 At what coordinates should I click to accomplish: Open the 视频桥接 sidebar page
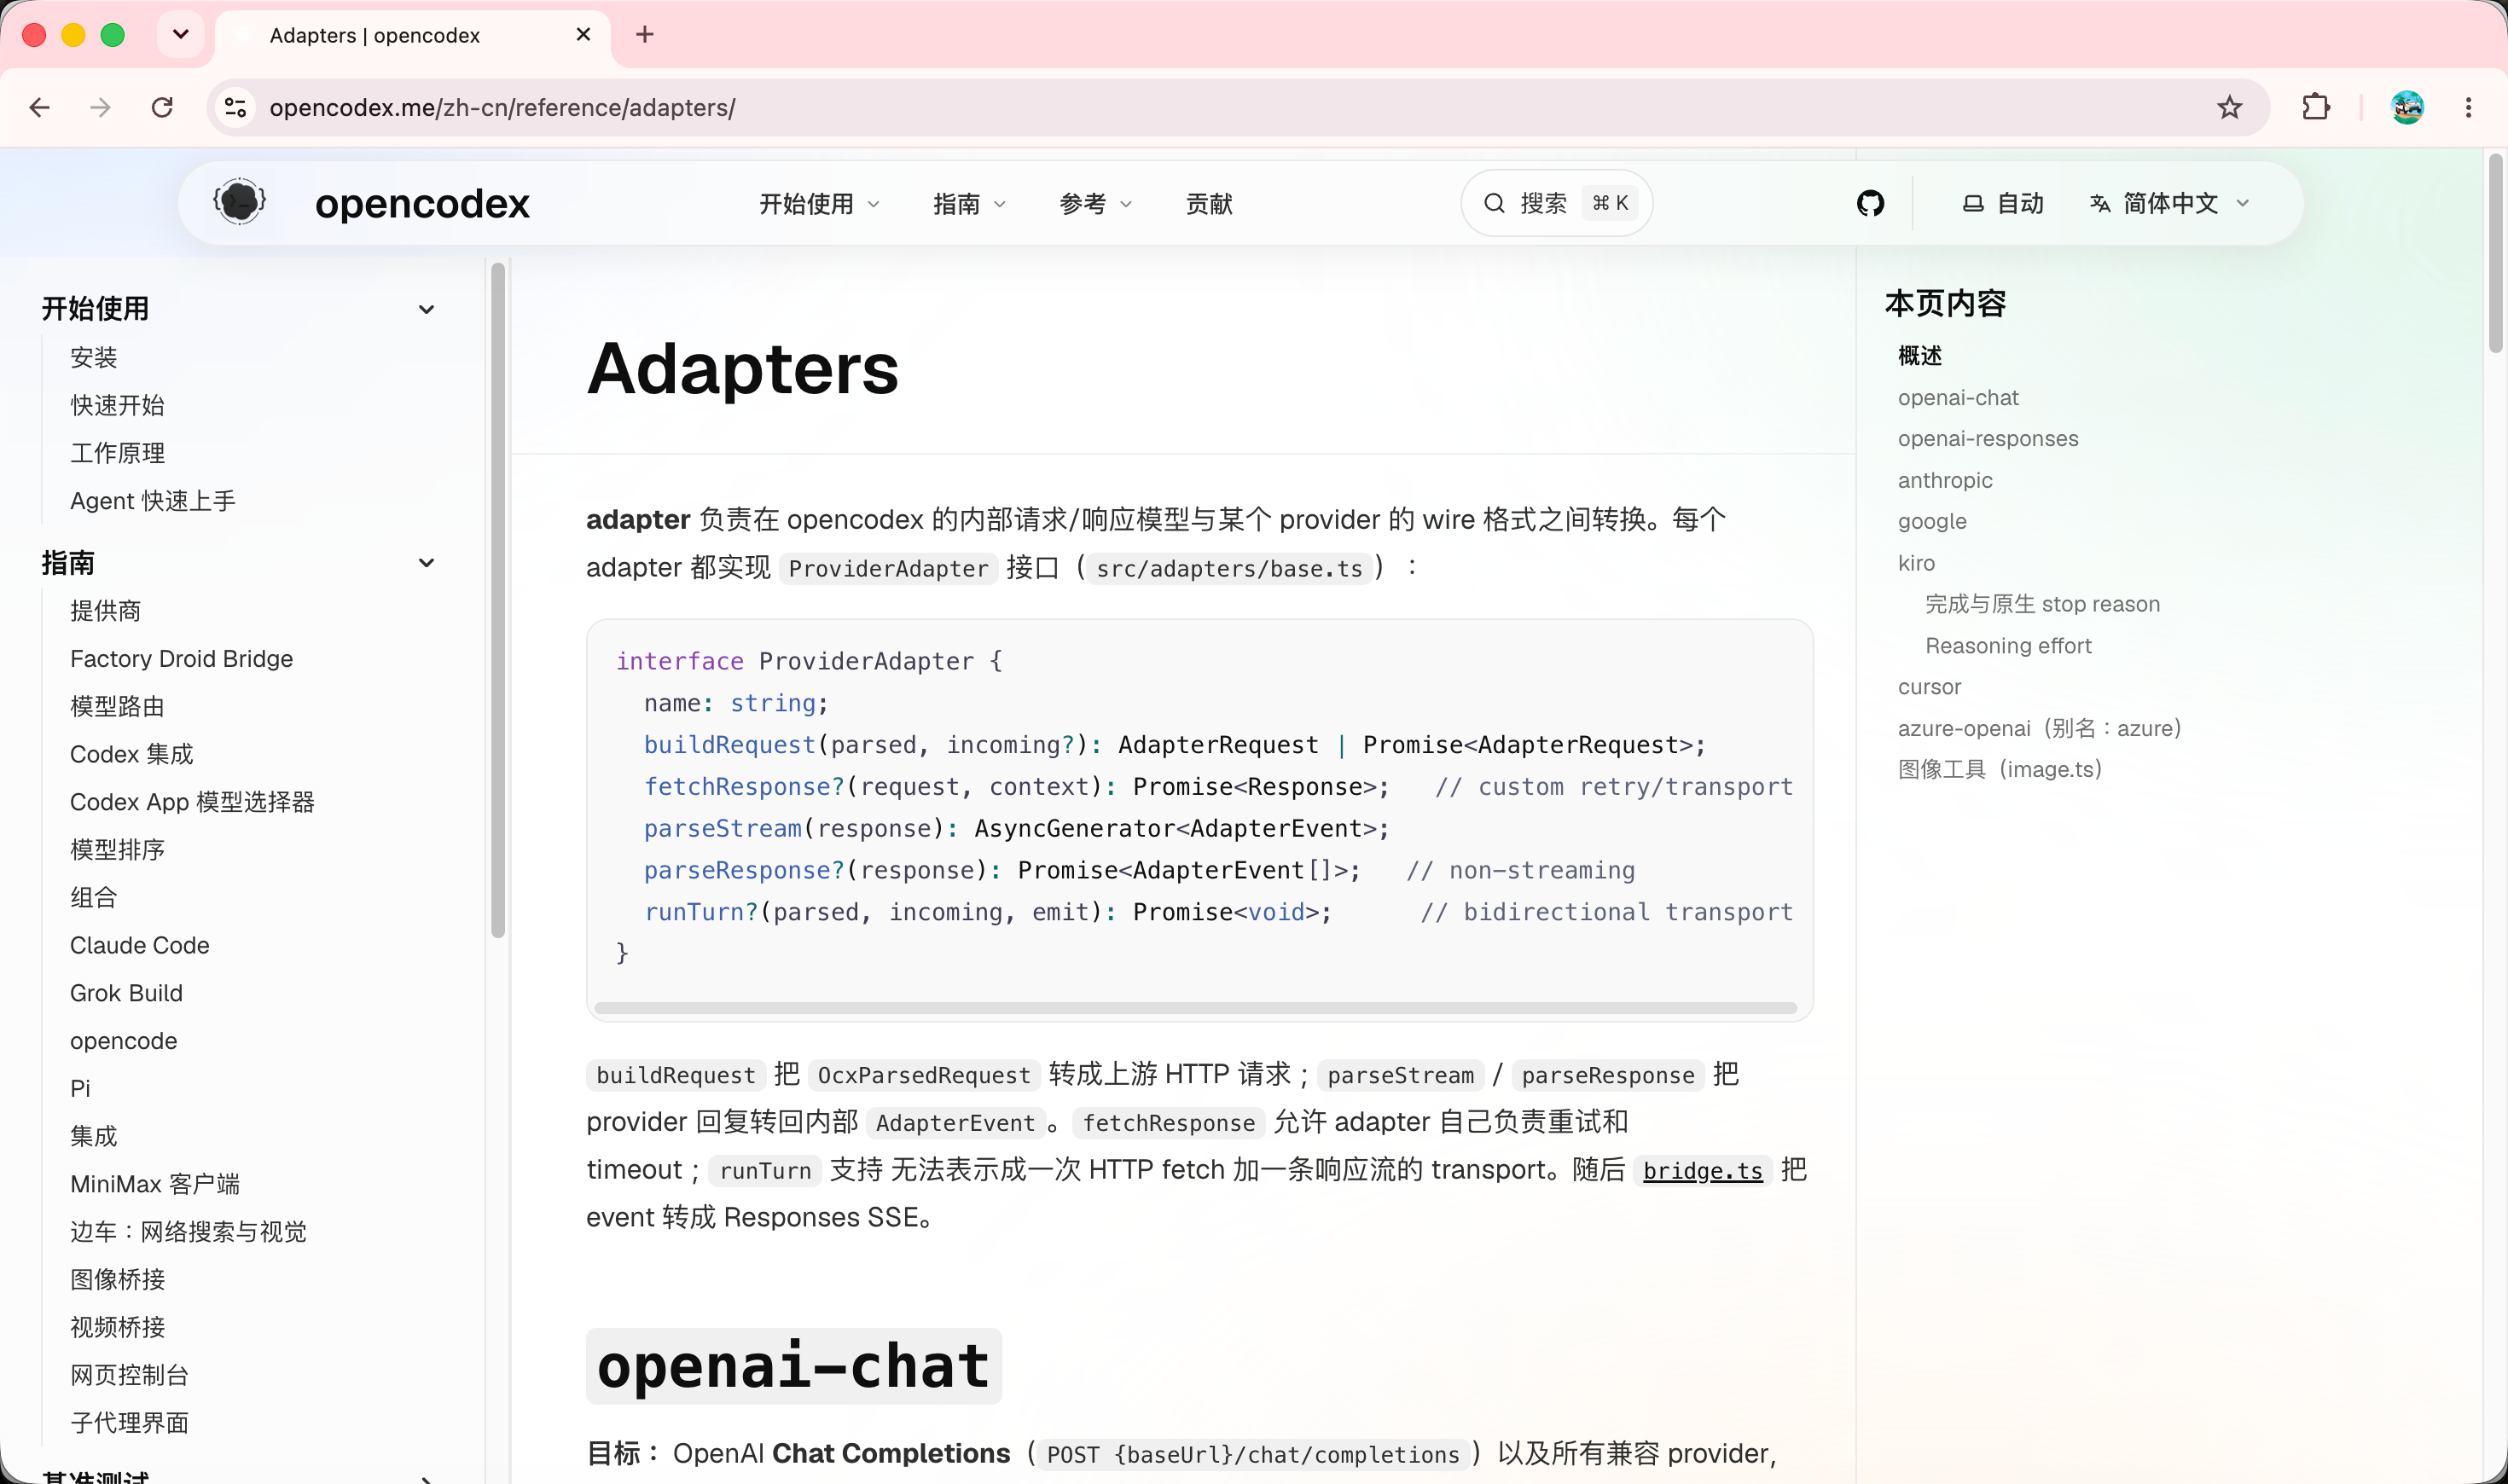point(118,1327)
